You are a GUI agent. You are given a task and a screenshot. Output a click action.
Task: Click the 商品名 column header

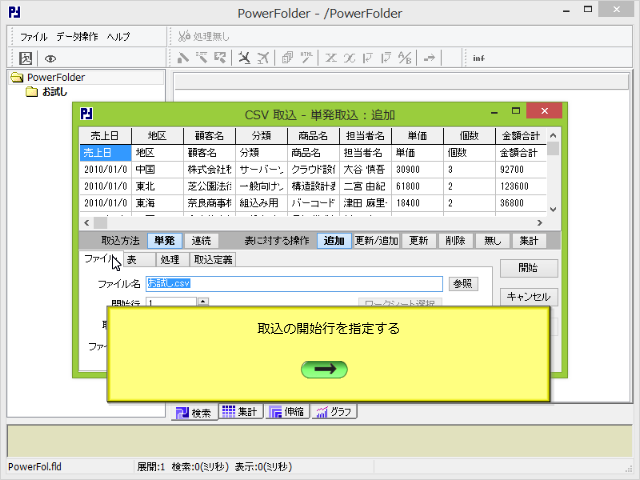point(313,136)
